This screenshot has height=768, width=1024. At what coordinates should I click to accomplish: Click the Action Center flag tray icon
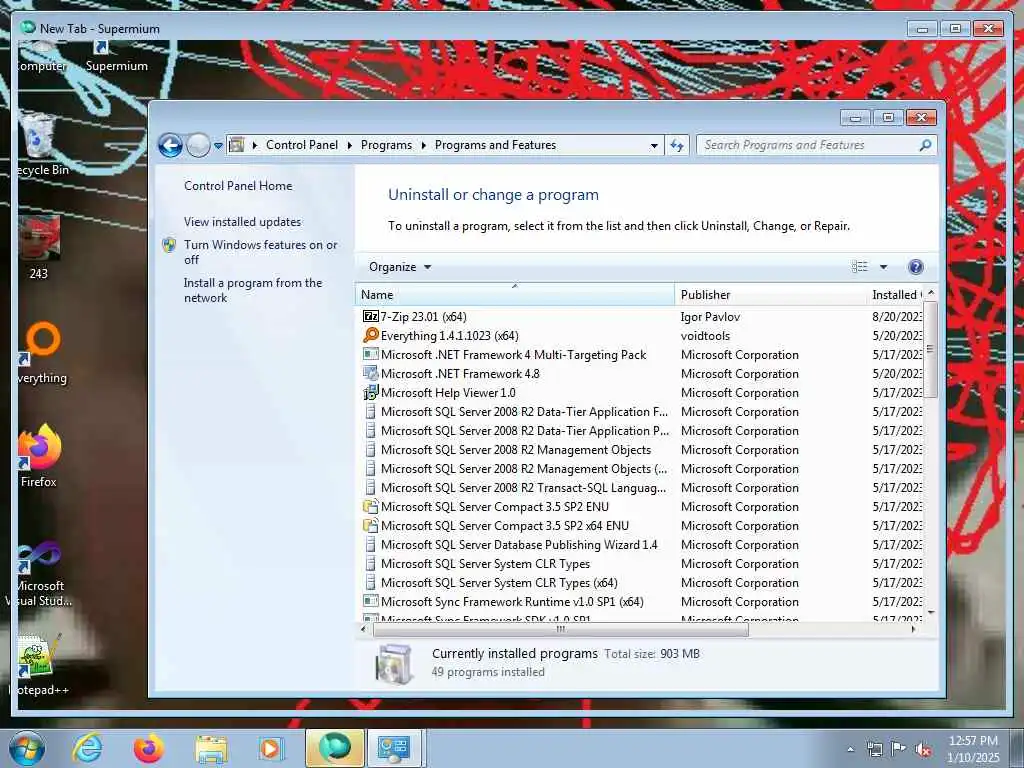tap(899, 749)
